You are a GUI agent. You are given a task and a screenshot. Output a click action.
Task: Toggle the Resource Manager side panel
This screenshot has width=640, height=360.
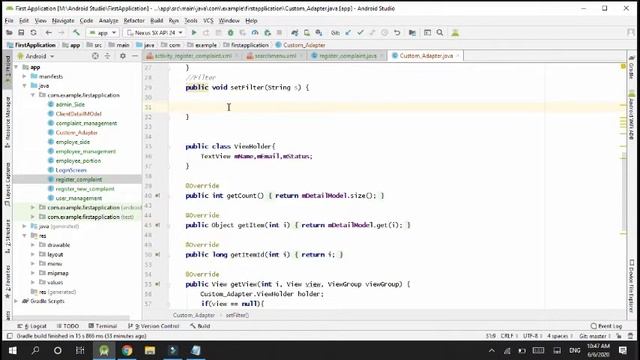(x=7, y=122)
